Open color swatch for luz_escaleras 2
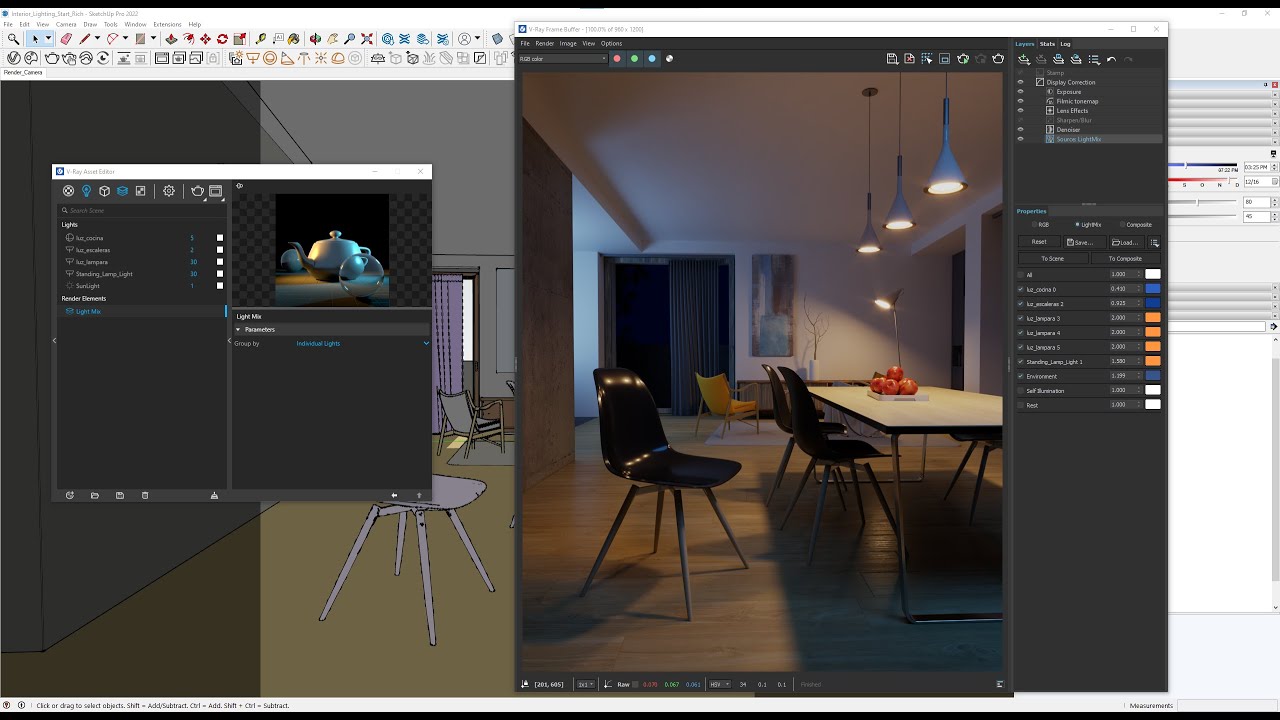The height and width of the screenshot is (720, 1280). coord(1153,303)
